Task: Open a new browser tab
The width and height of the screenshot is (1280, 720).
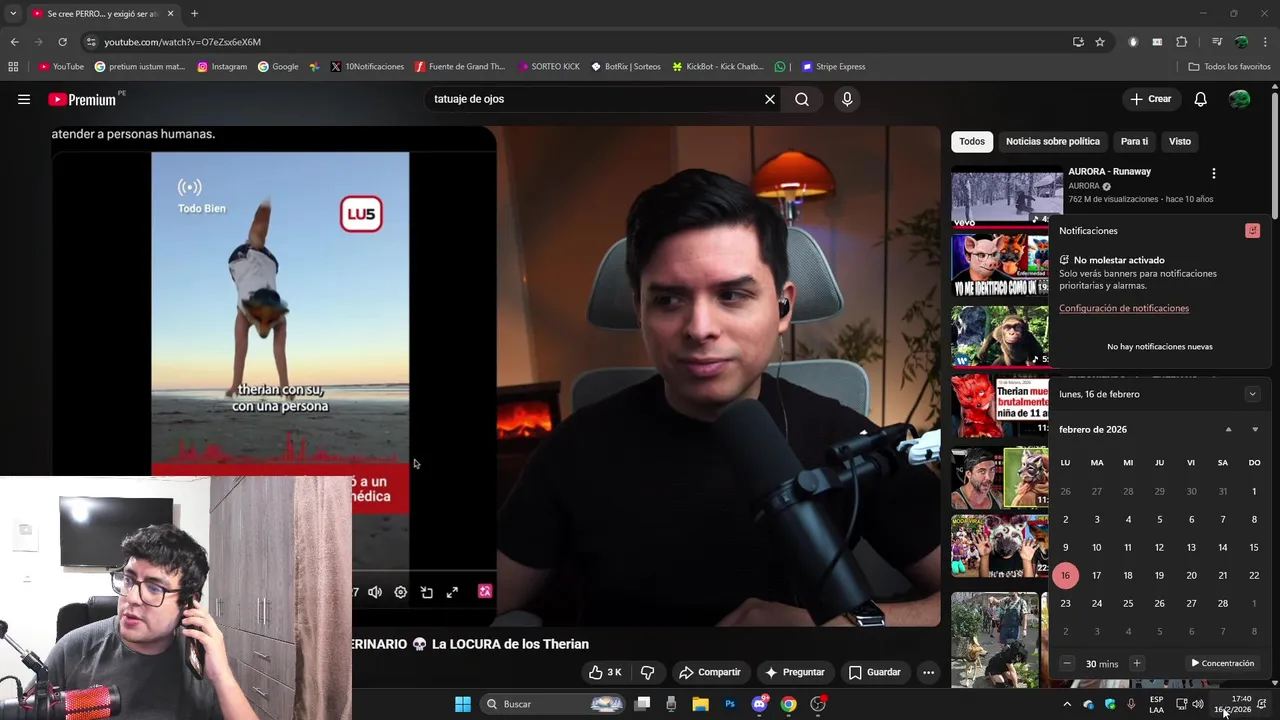Action: 194,14
